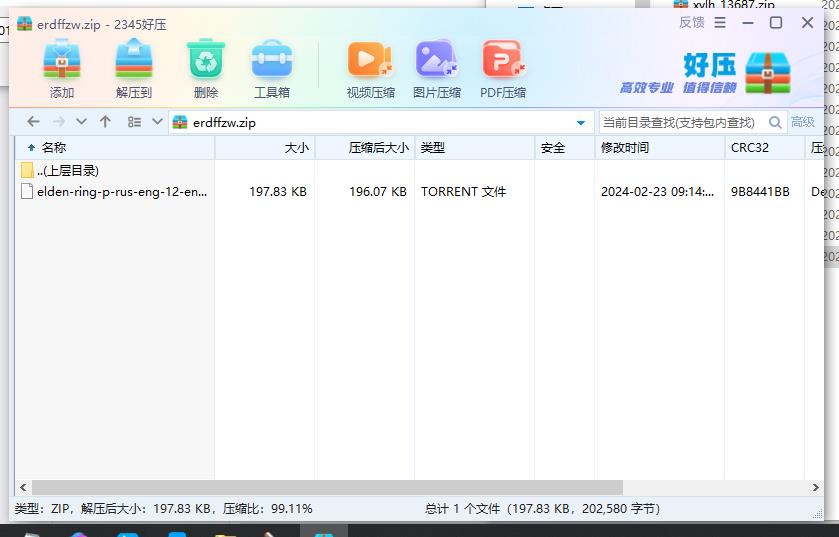Click the erdffzw.zip address path field

tap(382, 122)
